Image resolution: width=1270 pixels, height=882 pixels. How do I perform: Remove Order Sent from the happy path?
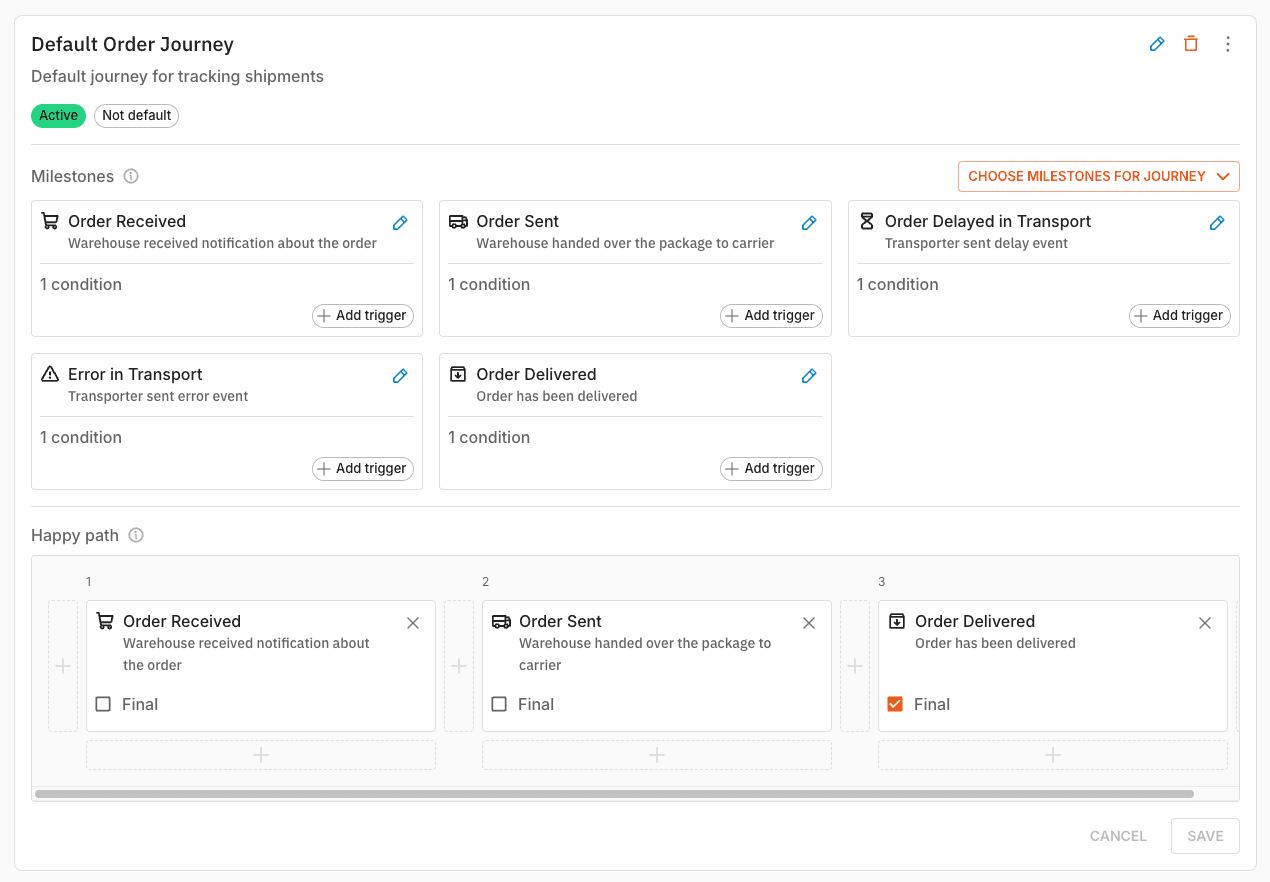[x=808, y=622]
